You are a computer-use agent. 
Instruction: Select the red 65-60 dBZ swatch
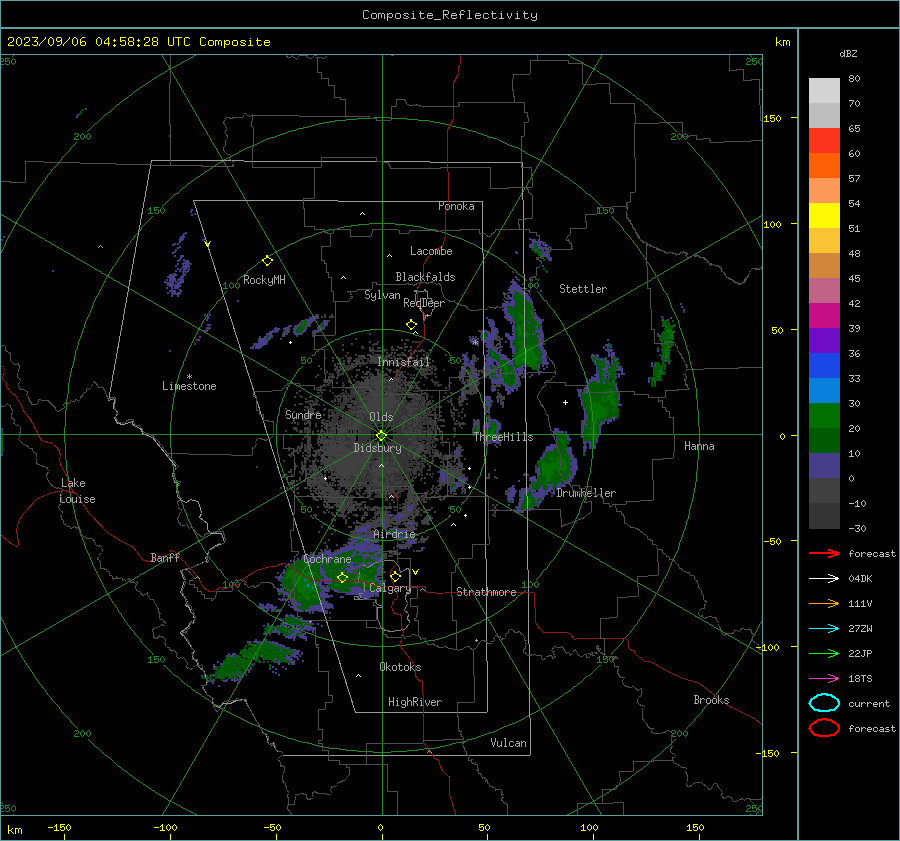[x=824, y=140]
